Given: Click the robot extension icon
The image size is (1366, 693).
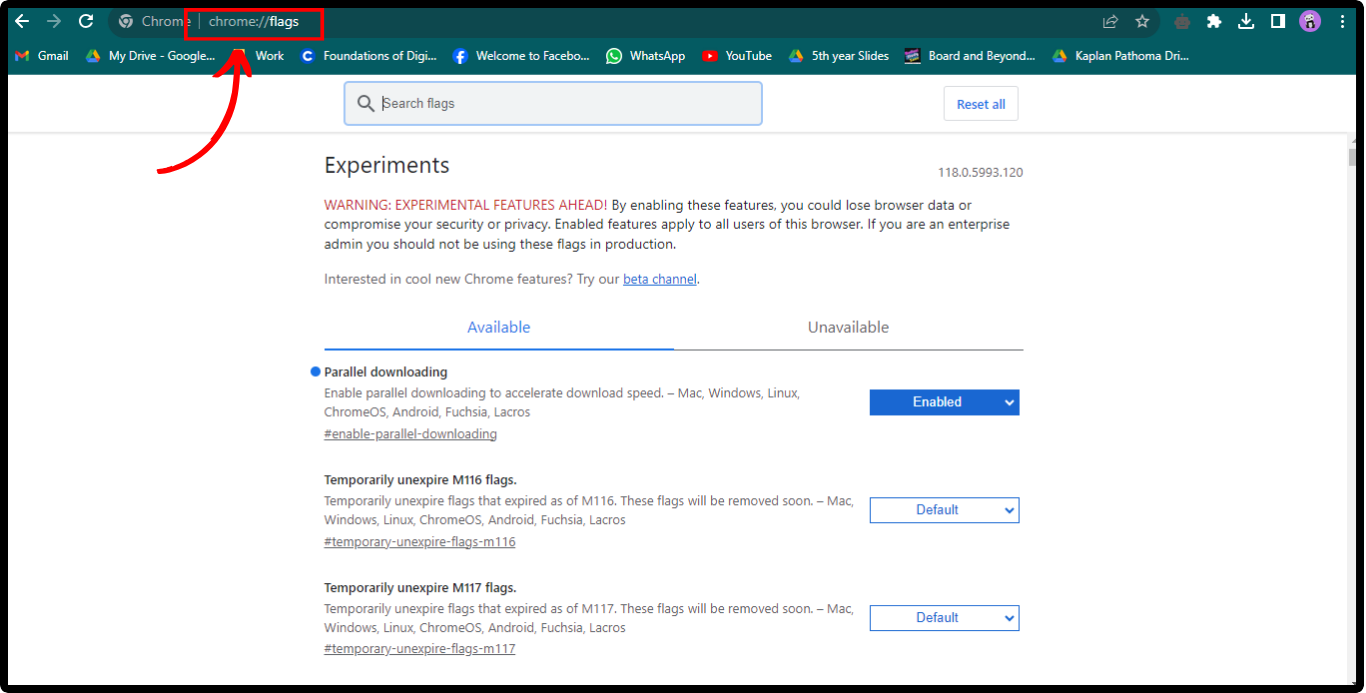Looking at the screenshot, I should (1182, 21).
